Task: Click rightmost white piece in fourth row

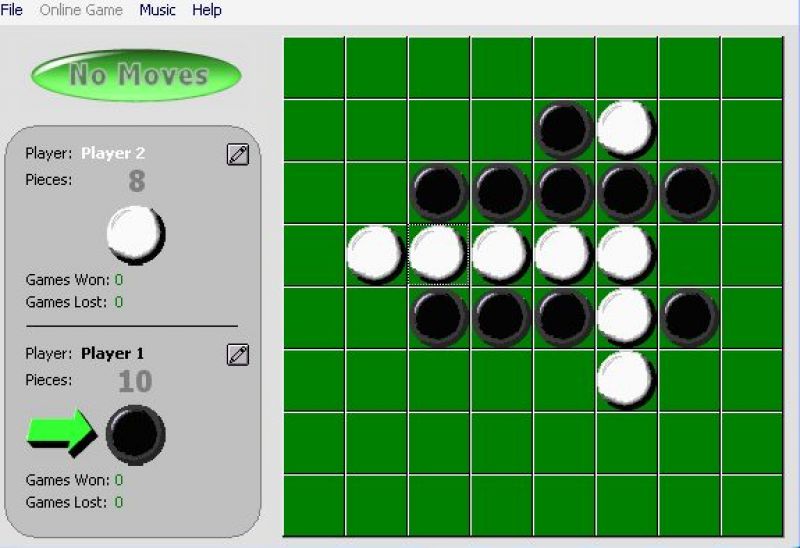Action: tap(626, 254)
